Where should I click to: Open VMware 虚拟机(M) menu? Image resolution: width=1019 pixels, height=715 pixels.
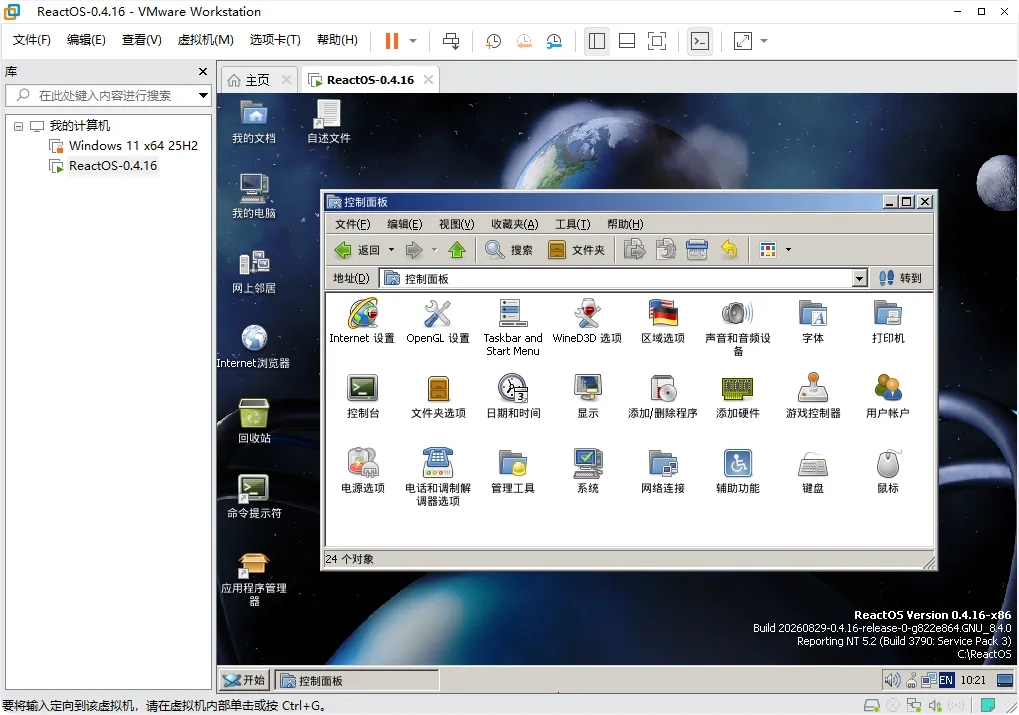click(x=205, y=40)
